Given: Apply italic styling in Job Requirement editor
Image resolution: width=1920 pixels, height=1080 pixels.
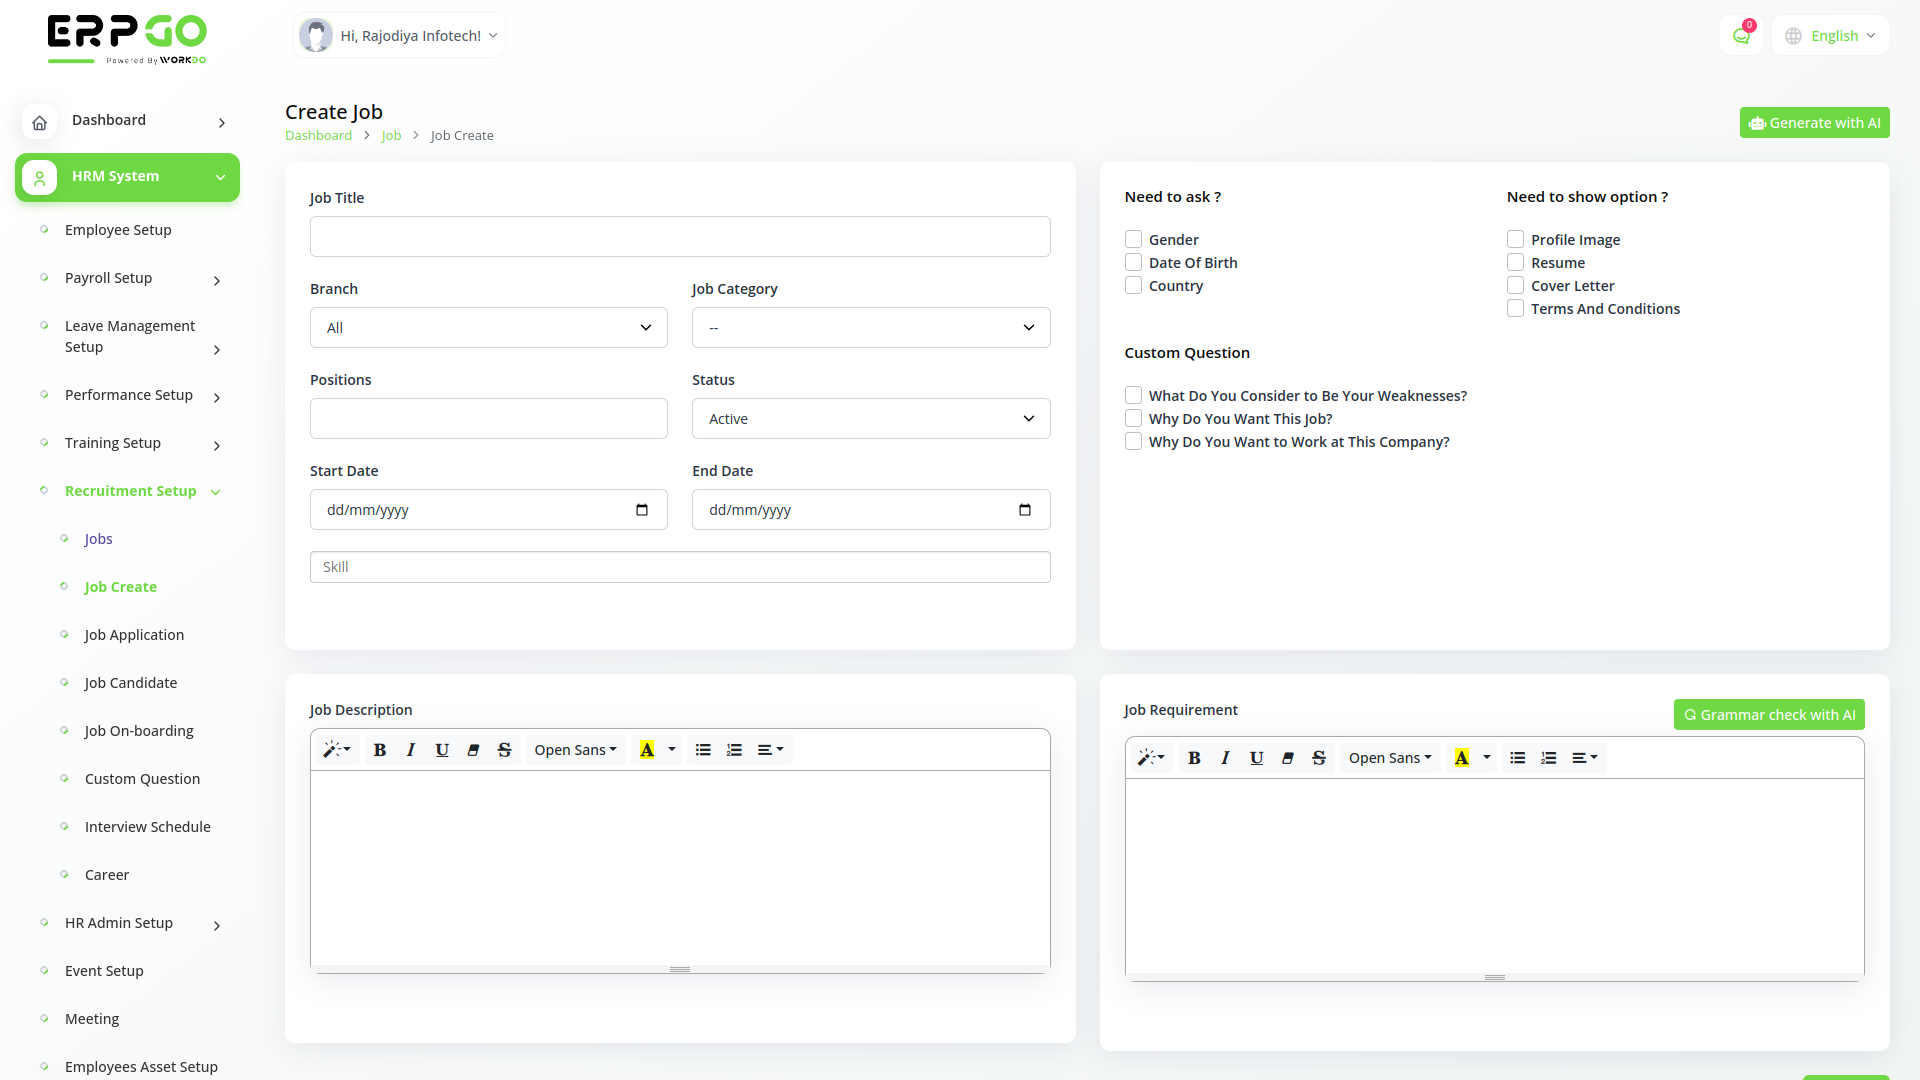Looking at the screenshot, I should coord(1225,757).
